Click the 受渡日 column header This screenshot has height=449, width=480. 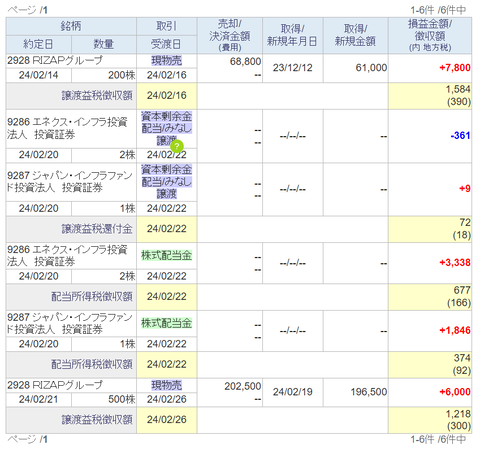(x=166, y=44)
